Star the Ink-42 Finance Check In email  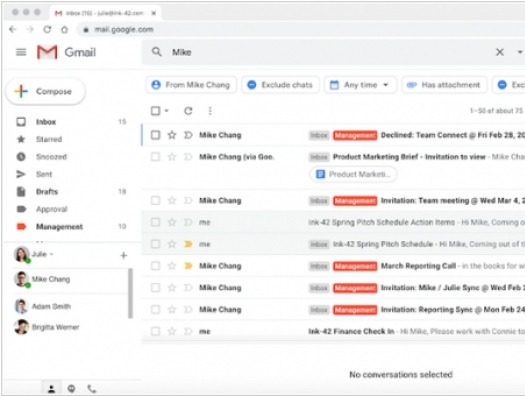pos(172,331)
